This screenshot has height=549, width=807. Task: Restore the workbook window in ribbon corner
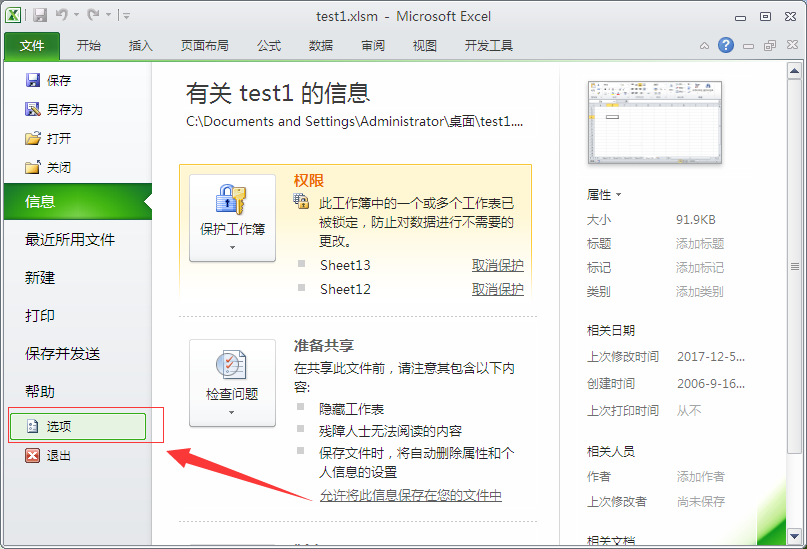pyautogui.click(x=770, y=46)
